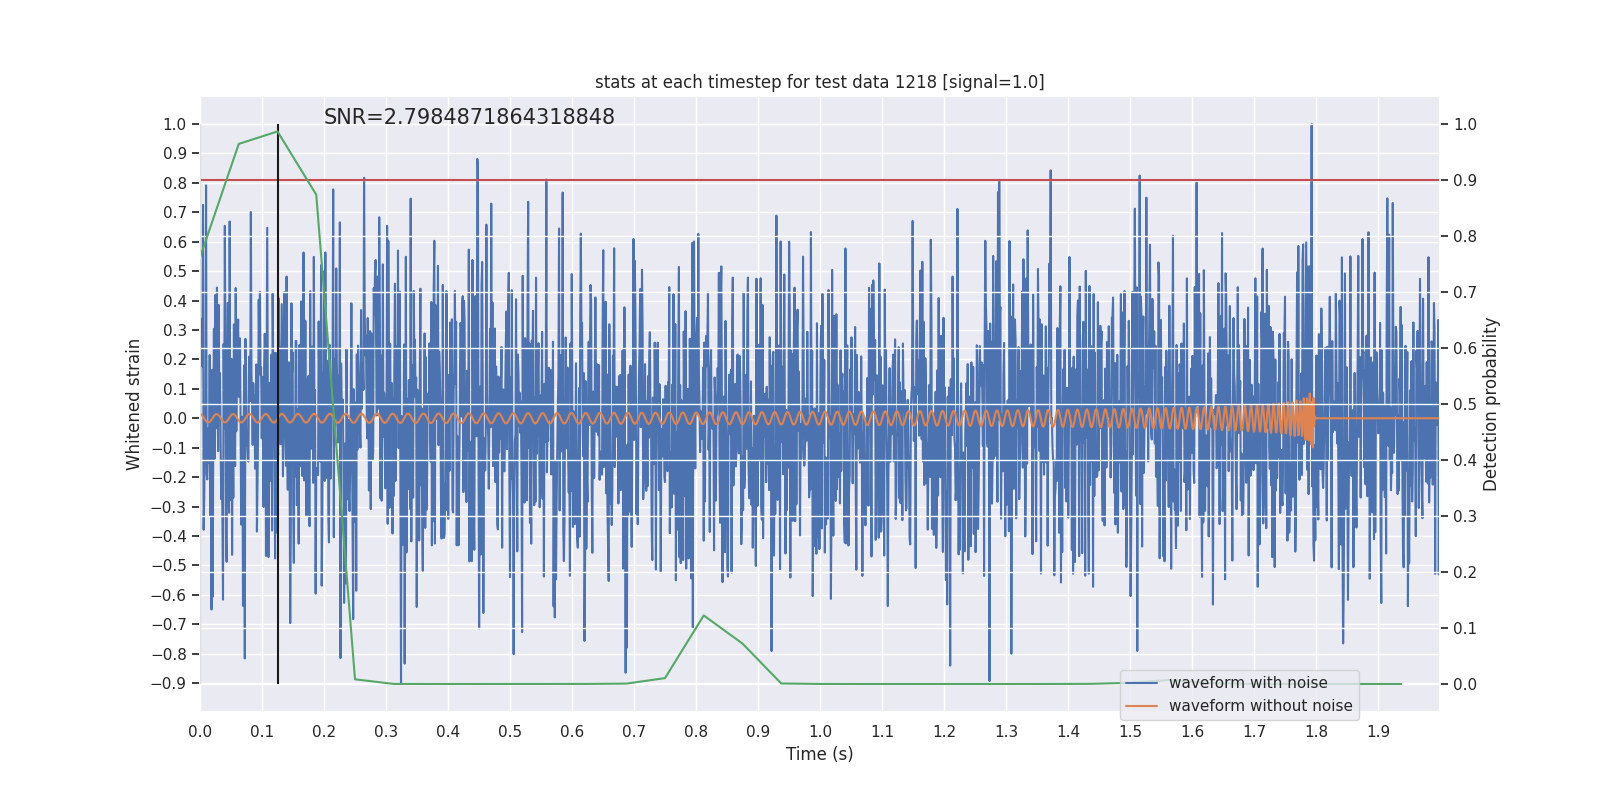
Task: Select the time axis tick label 0.3
Action: click(x=386, y=732)
